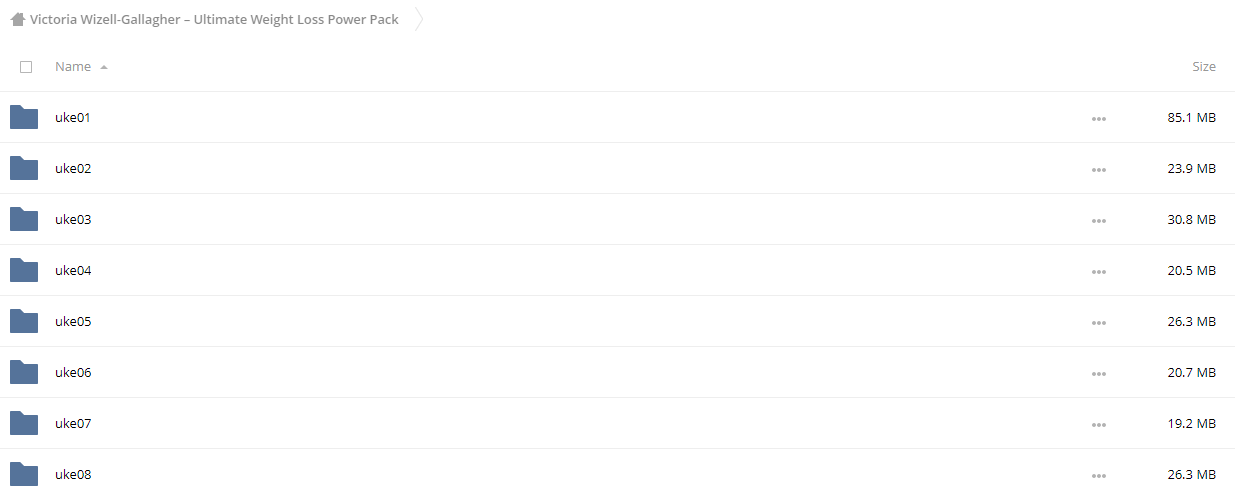Open more options for uke02

click(1099, 170)
